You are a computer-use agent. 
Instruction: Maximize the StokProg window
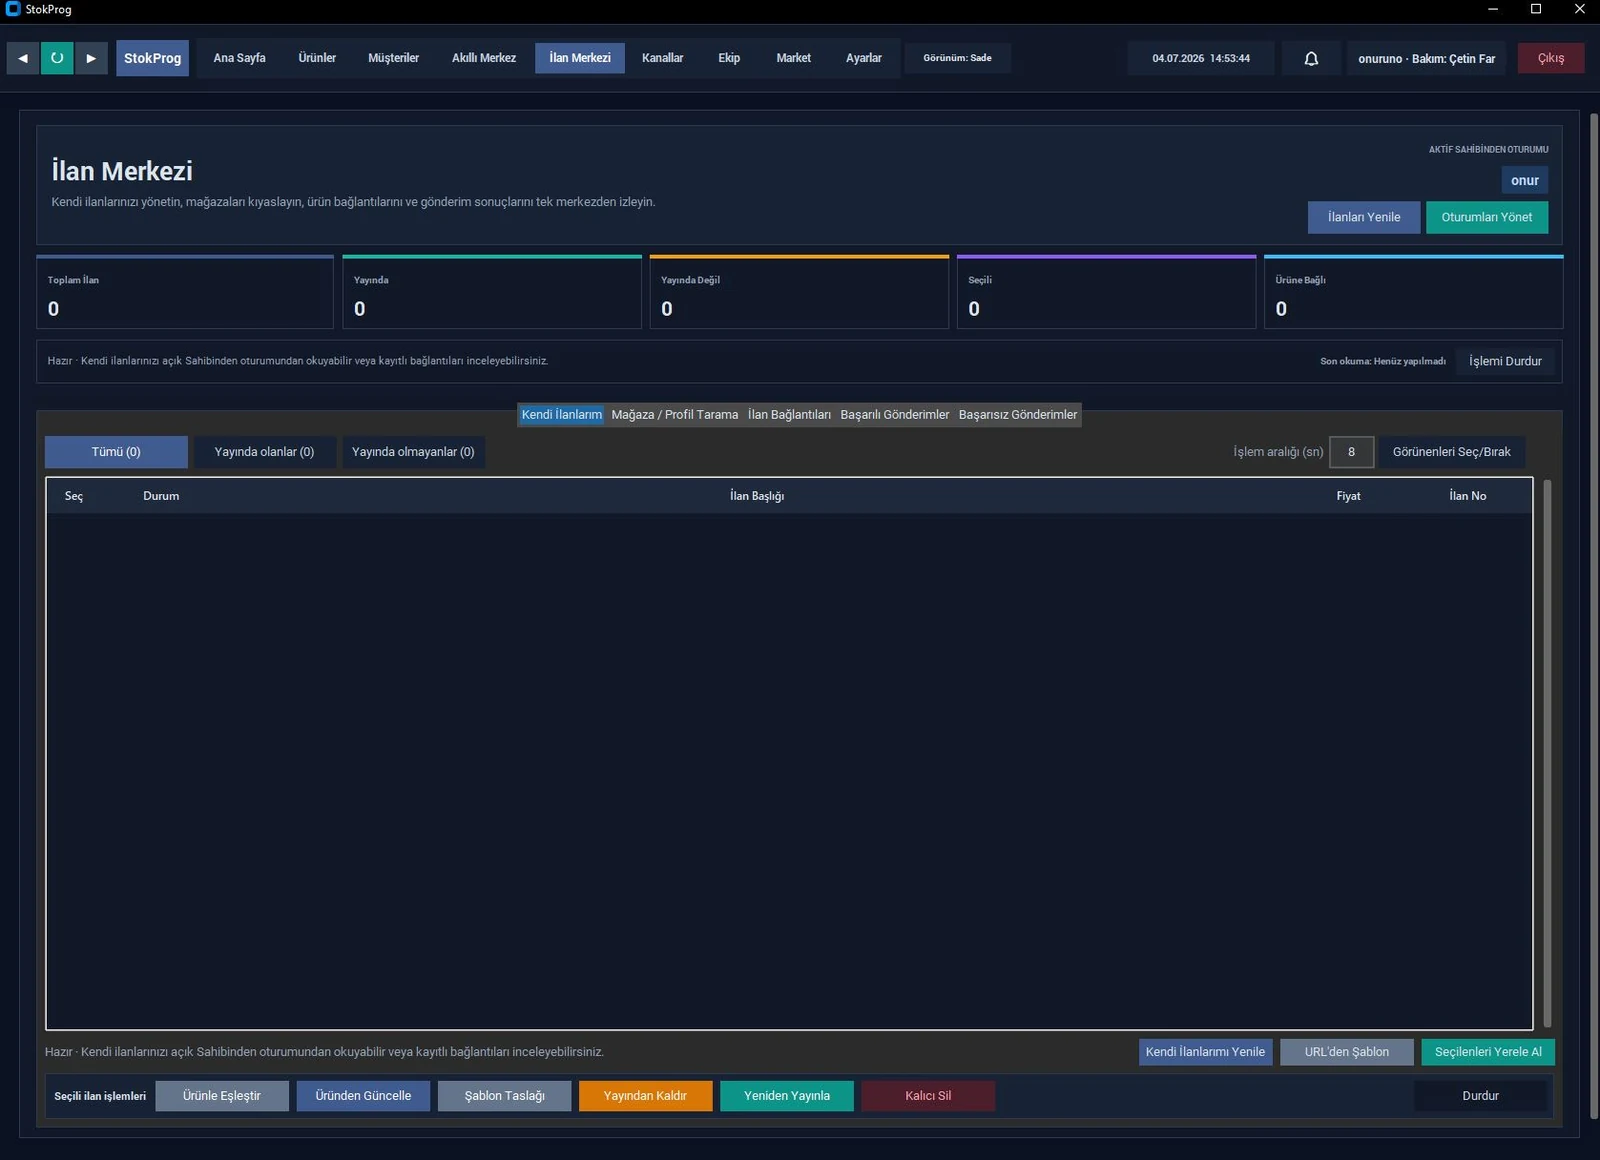pos(1536,9)
